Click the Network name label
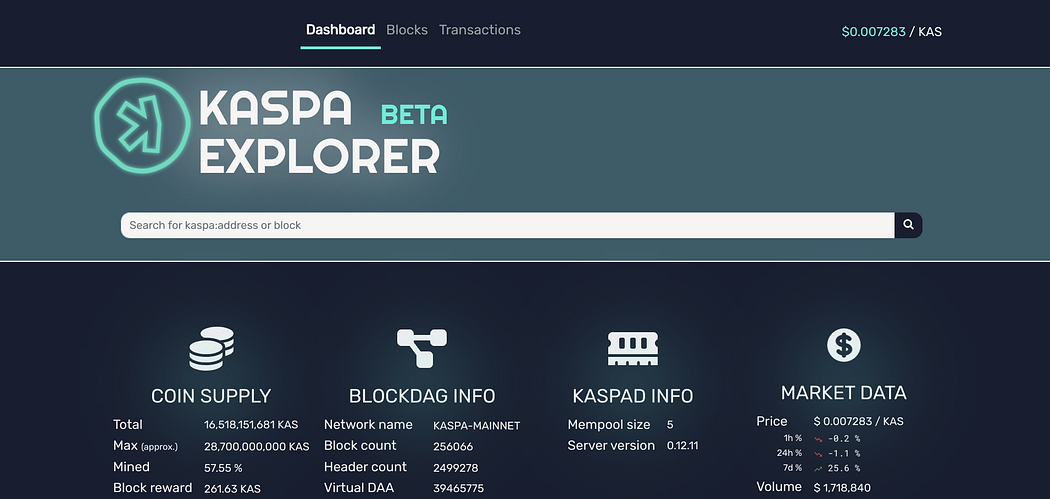Image resolution: width=1050 pixels, height=499 pixels. pyautogui.click(x=368, y=425)
